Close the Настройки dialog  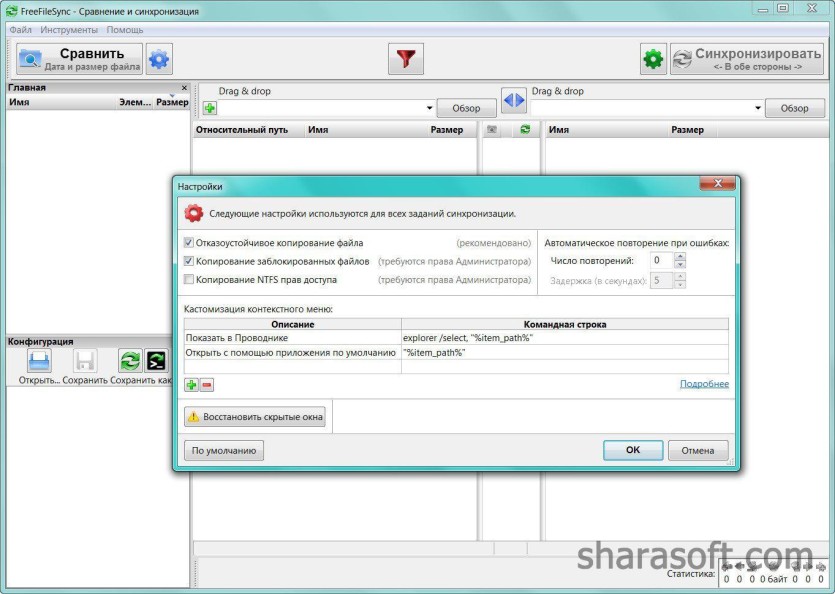coord(717,184)
